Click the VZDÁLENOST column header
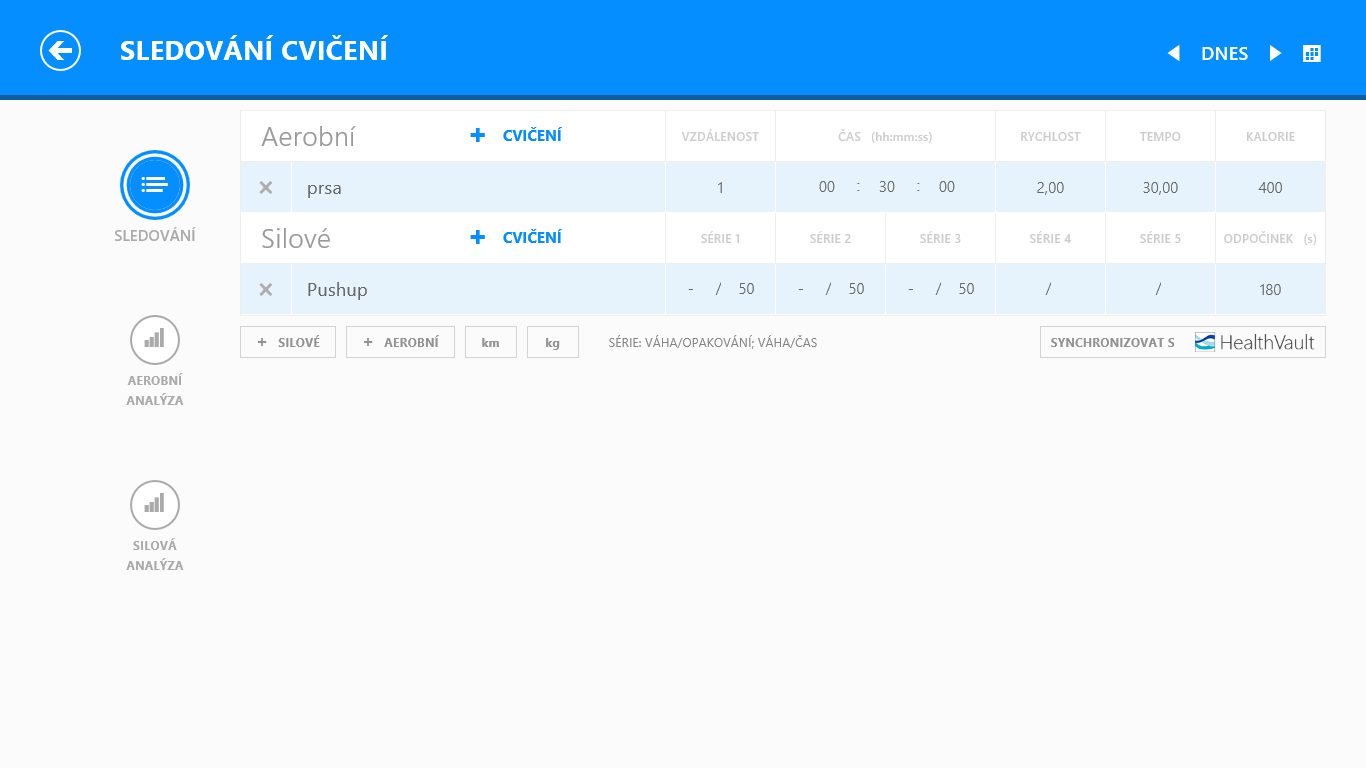The height and width of the screenshot is (768, 1366). 720,136
